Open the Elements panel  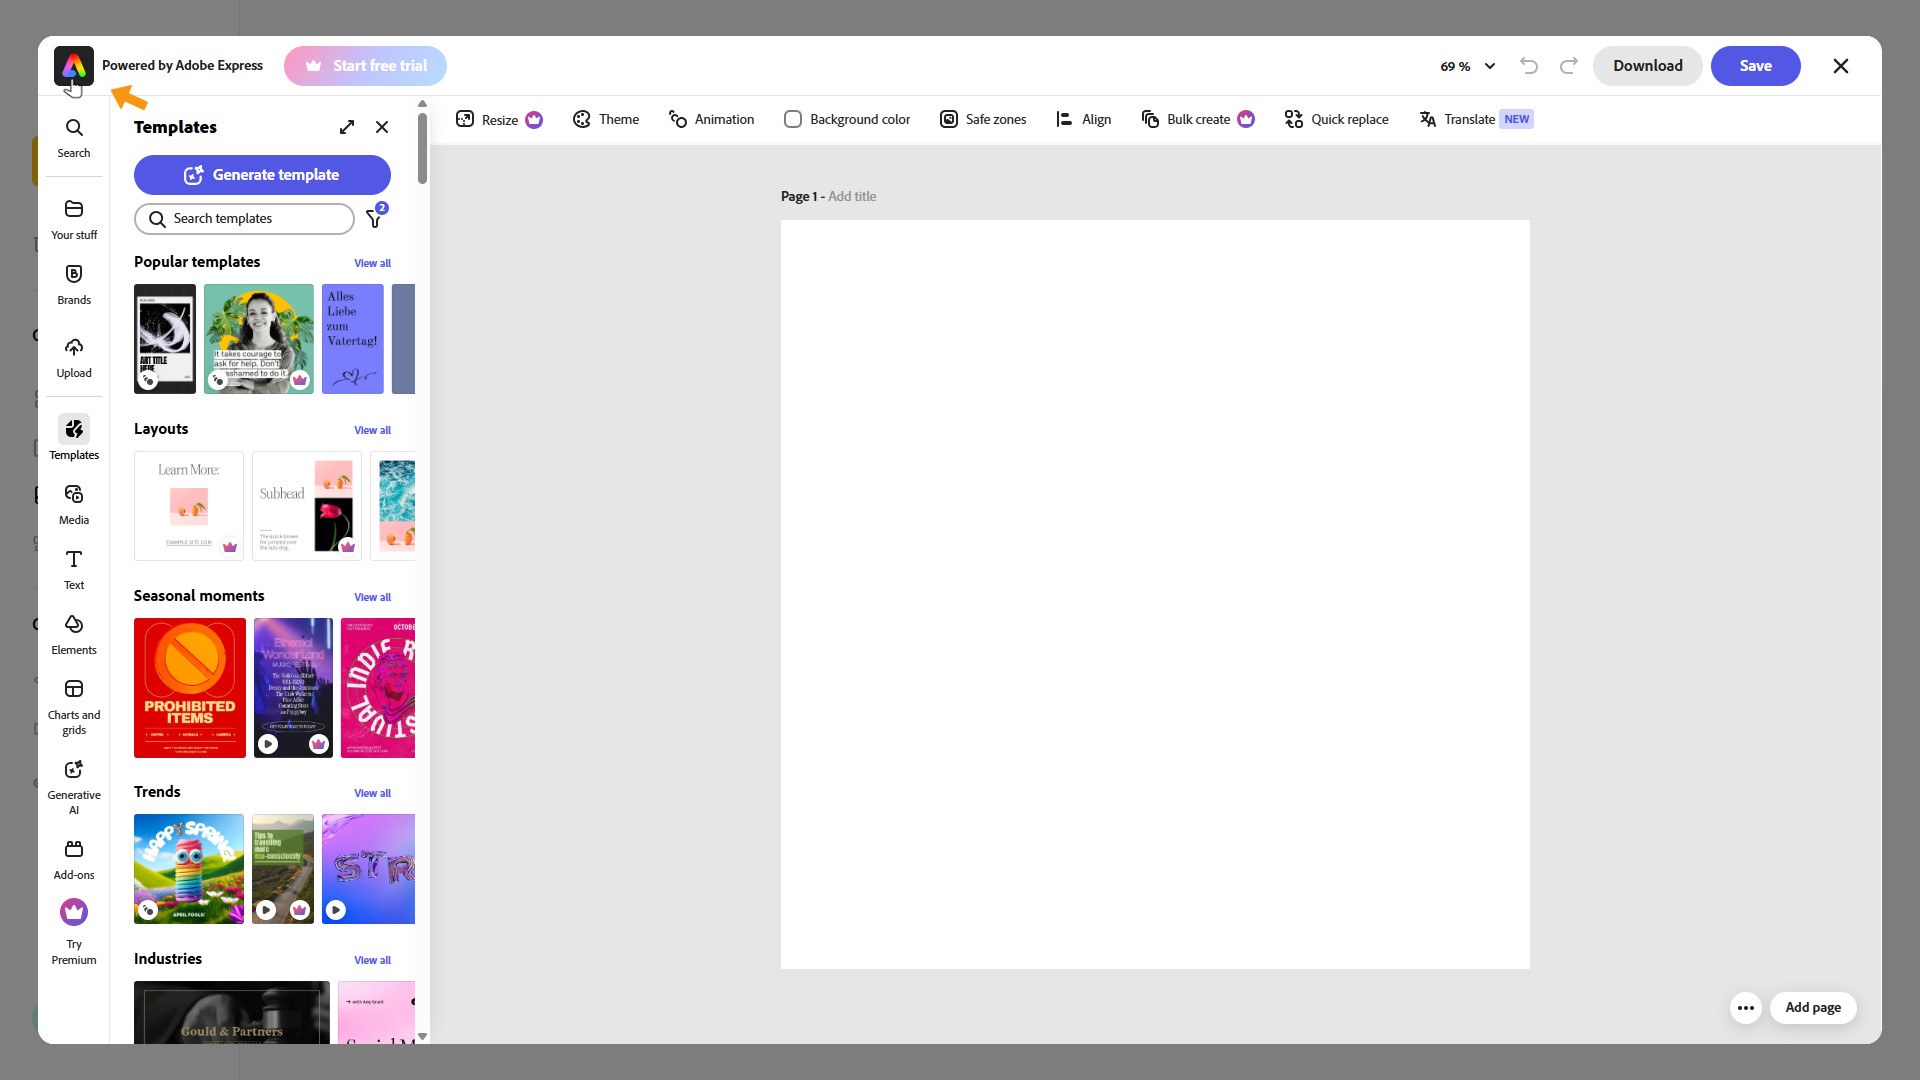[74, 634]
